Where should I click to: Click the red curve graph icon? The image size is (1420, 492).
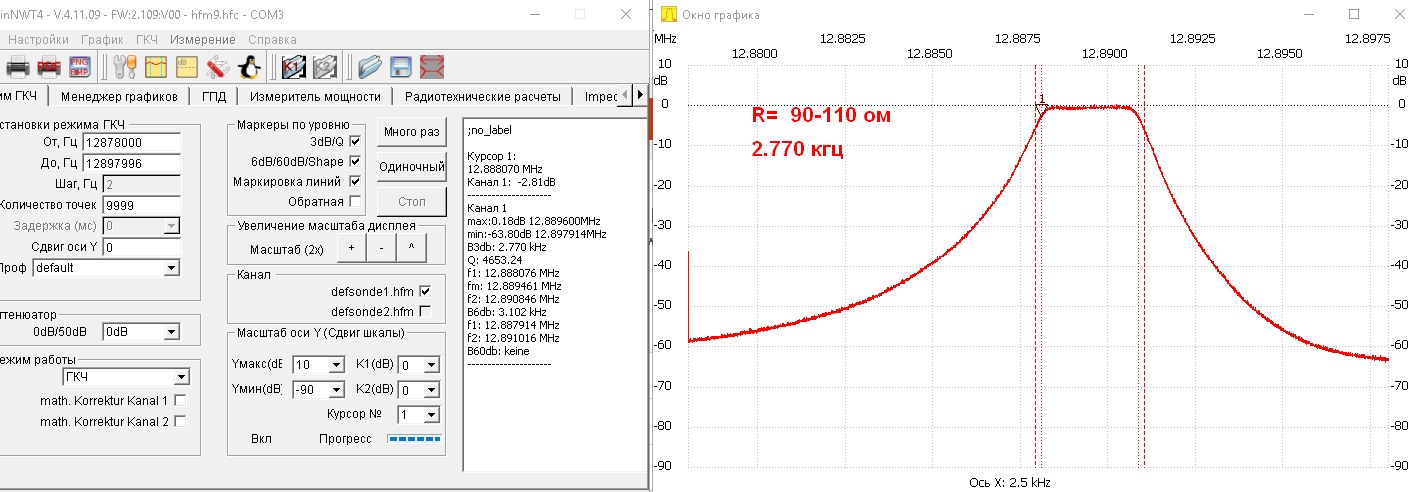(x=156, y=67)
